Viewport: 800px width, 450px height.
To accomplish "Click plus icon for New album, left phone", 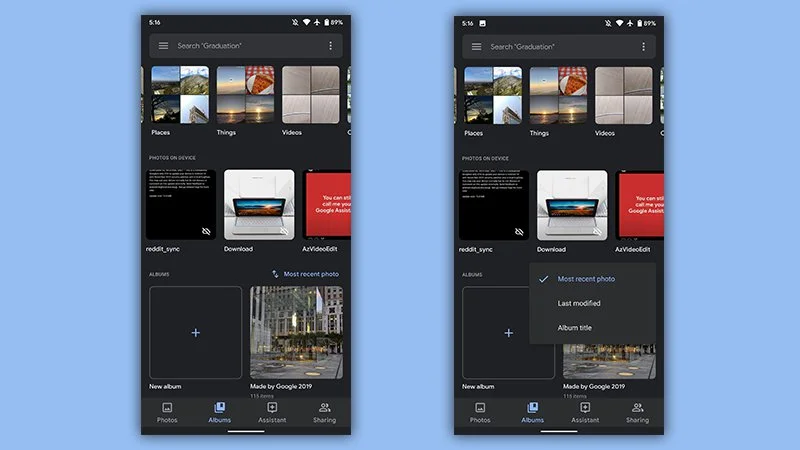I will tap(195, 333).
